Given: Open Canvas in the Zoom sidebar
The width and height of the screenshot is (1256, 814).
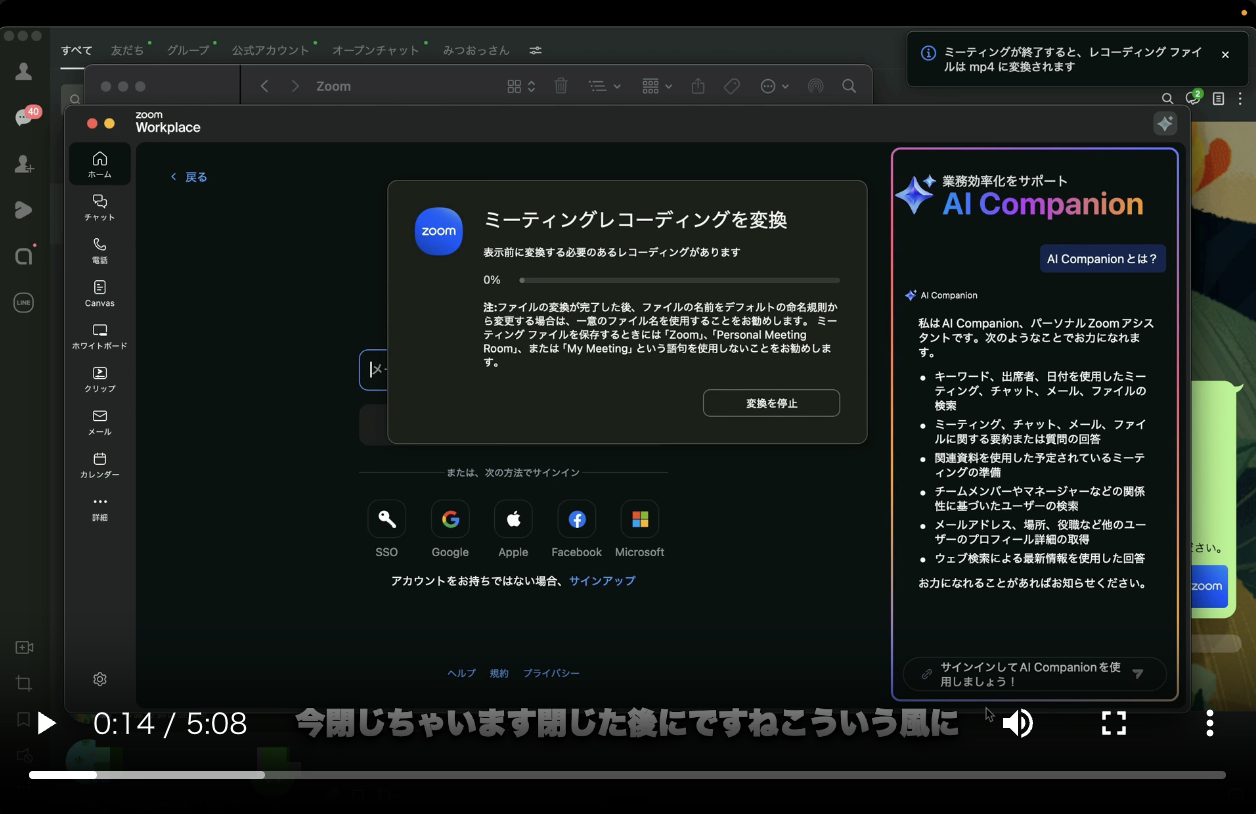Looking at the screenshot, I should click(100, 293).
